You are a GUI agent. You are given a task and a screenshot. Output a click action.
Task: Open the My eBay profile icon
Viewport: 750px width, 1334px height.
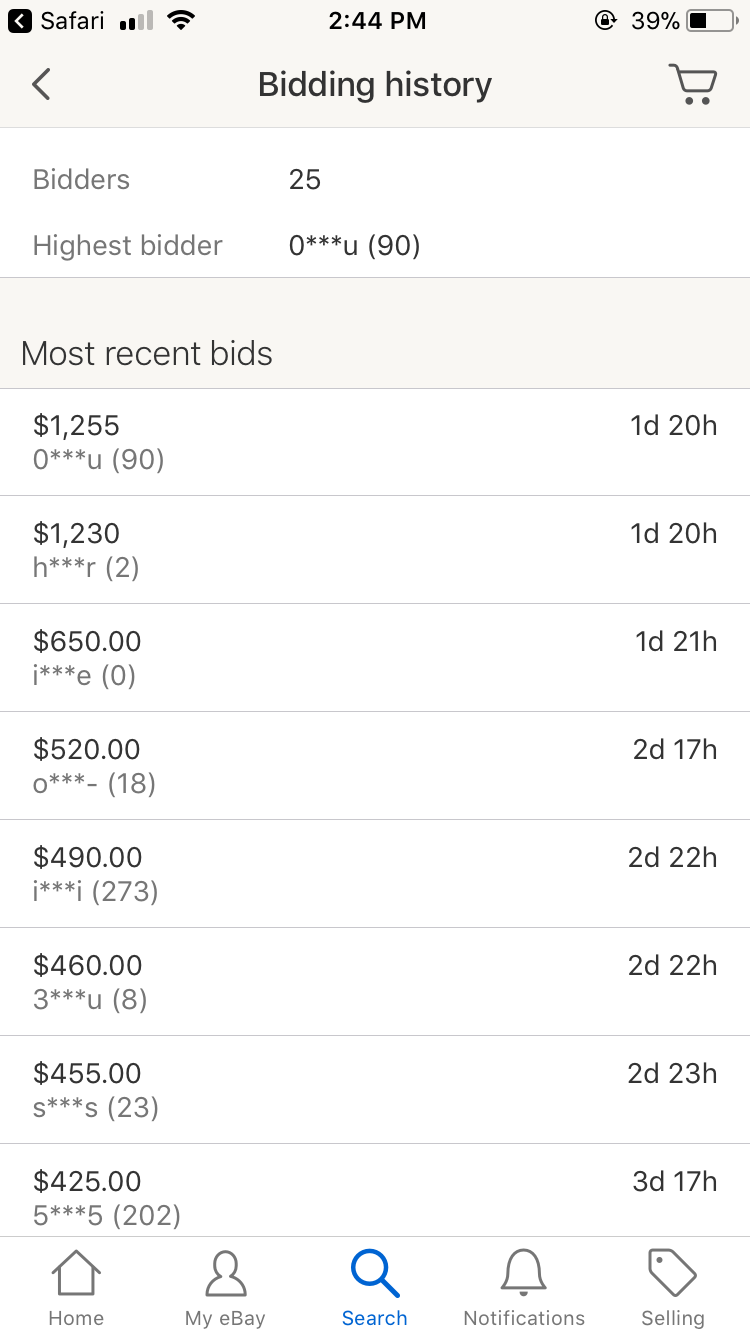click(x=225, y=1275)
